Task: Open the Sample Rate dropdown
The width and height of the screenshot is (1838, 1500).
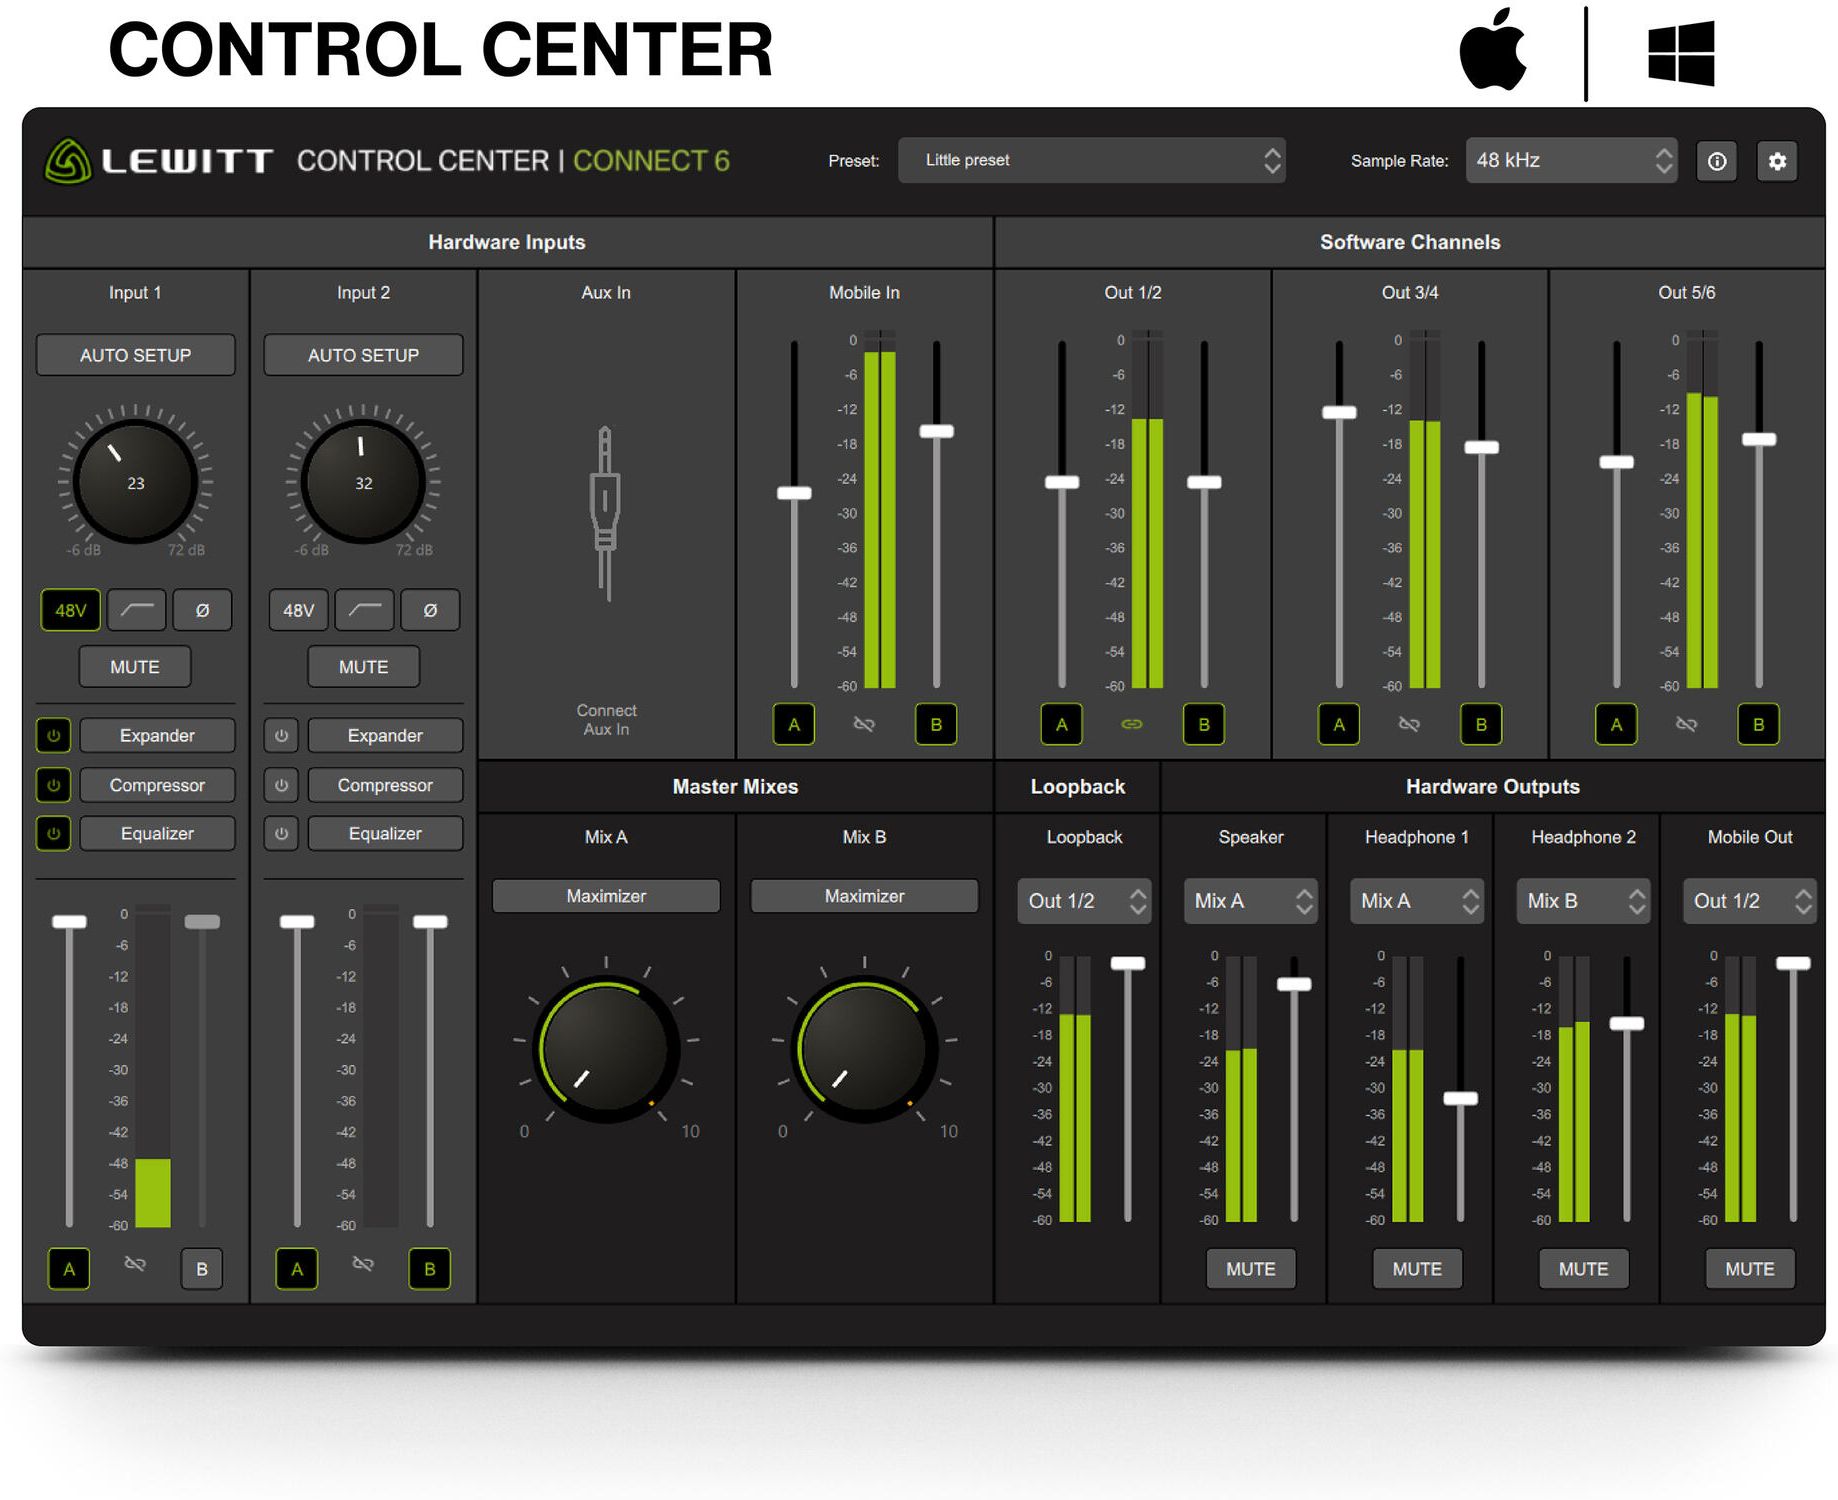Action: [1571, 160]
